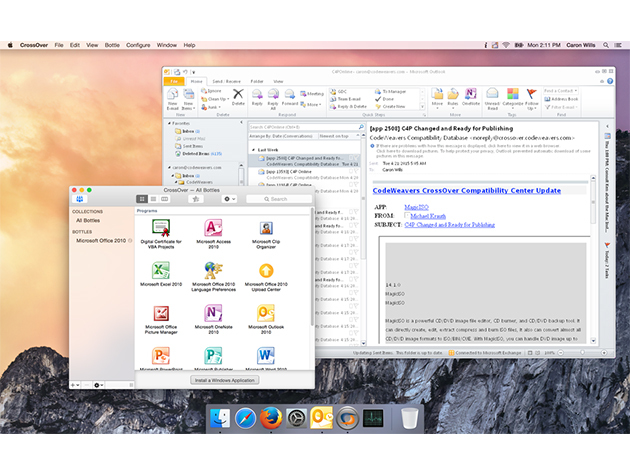
Task: Open Microsoft Access 2010 program icon
Action: click(x=212, y=229)
